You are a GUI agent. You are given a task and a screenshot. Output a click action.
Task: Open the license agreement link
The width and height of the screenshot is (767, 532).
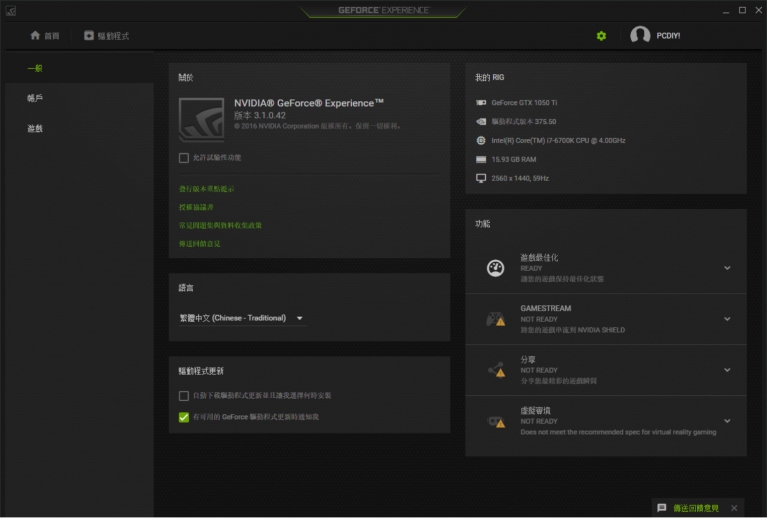click(x=196, y=207)
